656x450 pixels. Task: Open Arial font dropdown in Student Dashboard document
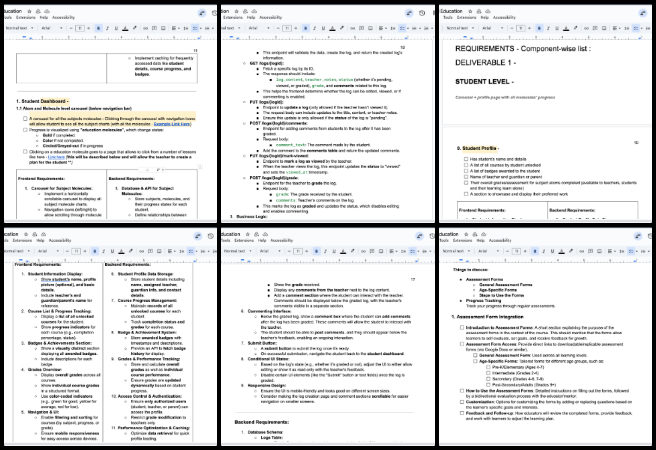tap(51, 28)
